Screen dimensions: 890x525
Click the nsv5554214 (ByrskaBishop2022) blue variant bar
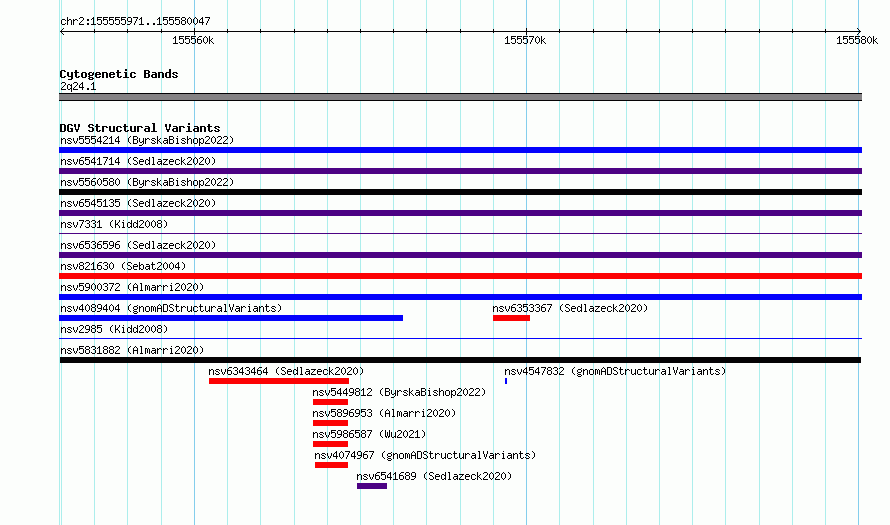click(x=460, y=150)
